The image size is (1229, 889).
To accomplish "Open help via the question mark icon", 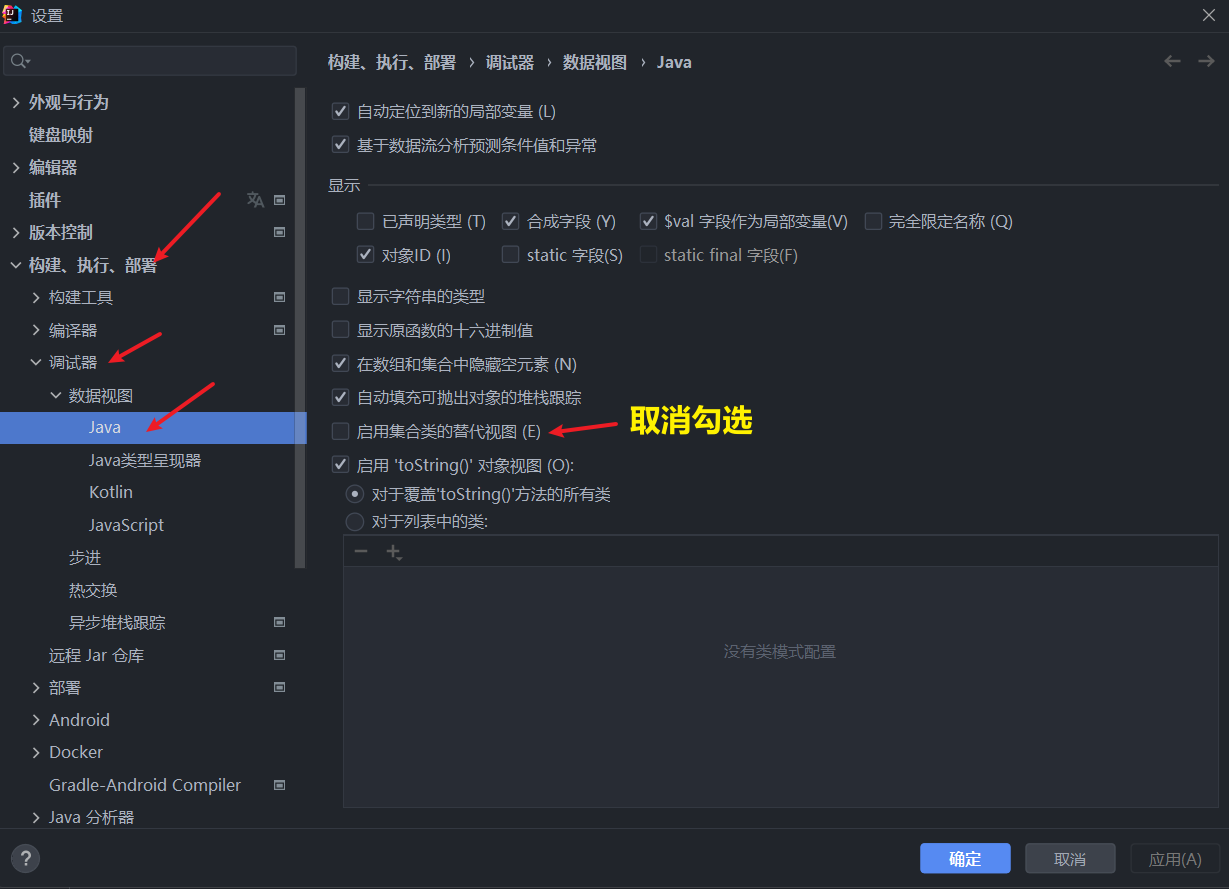I will click(x=25, y=858).
